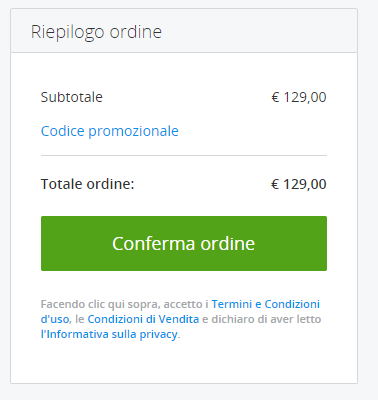This screenshot has width=378, height=400.
Task: Click the Totale ordine label
Action: point(87,184)
